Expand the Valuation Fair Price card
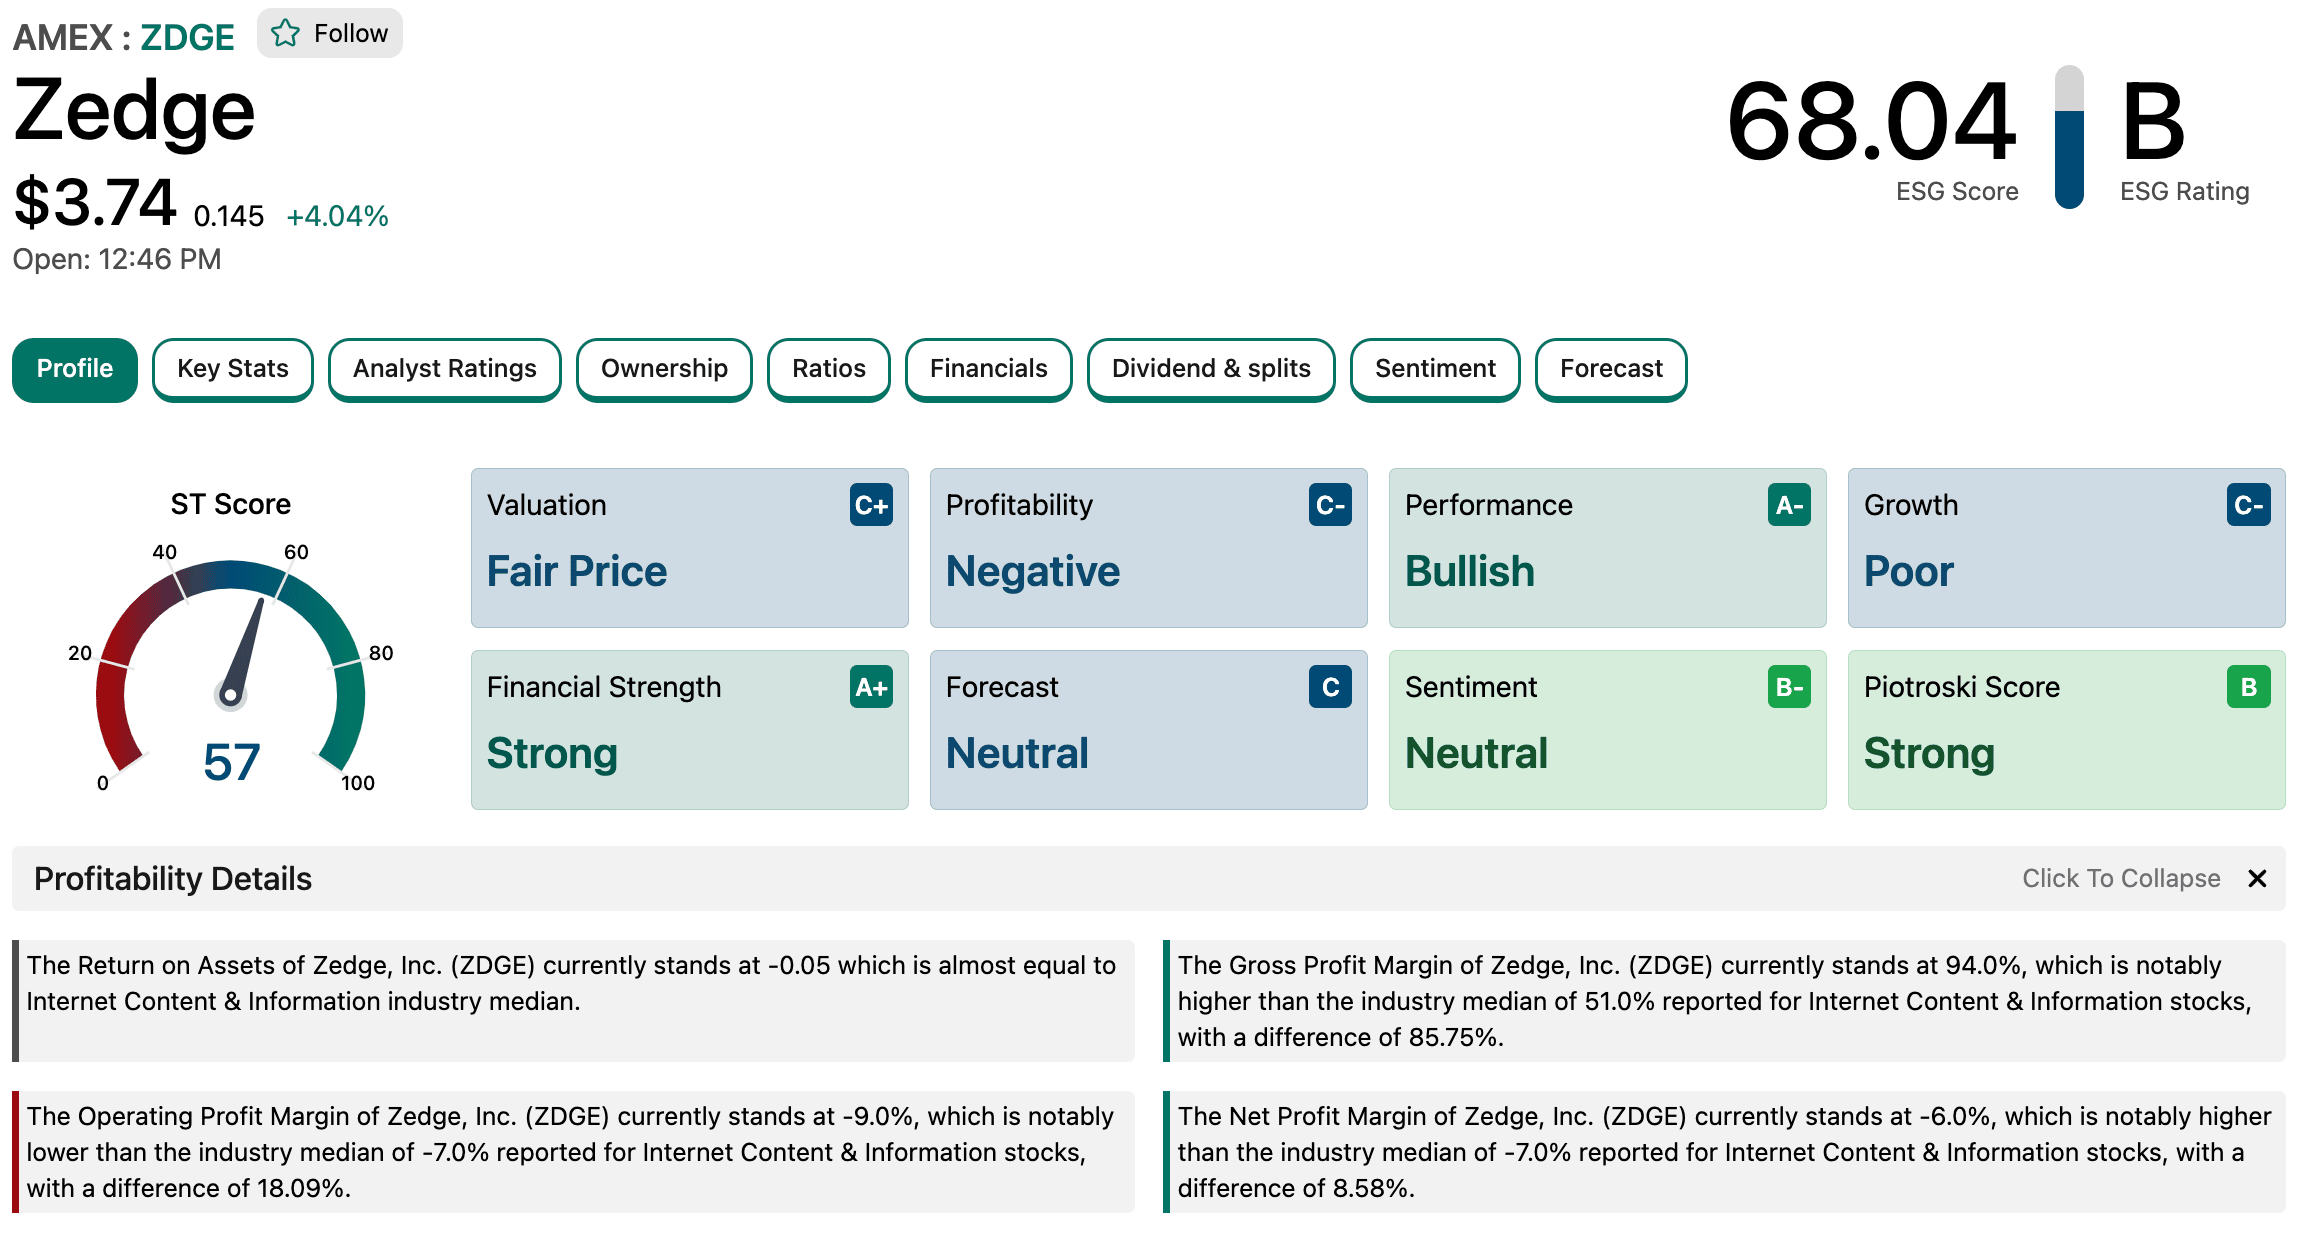The width and height of the screenshot is (2304, 1238). pyautogui.click(x=689, y=548)
